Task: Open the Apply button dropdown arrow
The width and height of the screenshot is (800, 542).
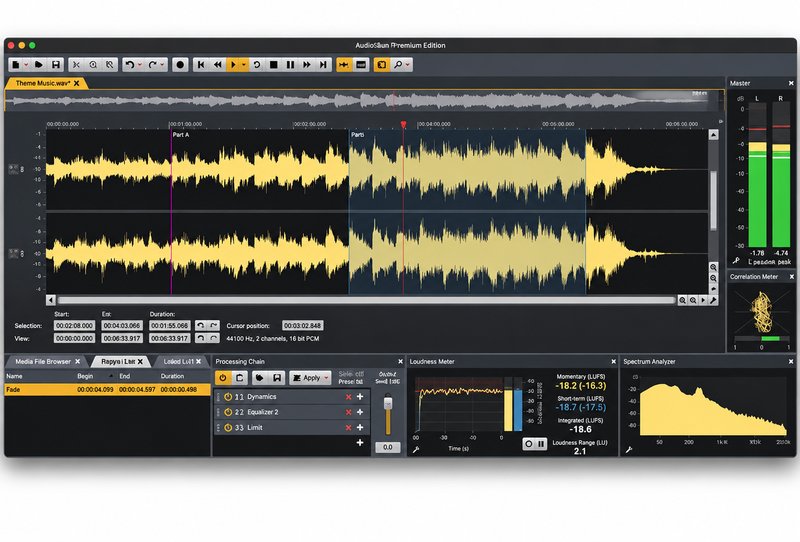Action: coord(327,378)
